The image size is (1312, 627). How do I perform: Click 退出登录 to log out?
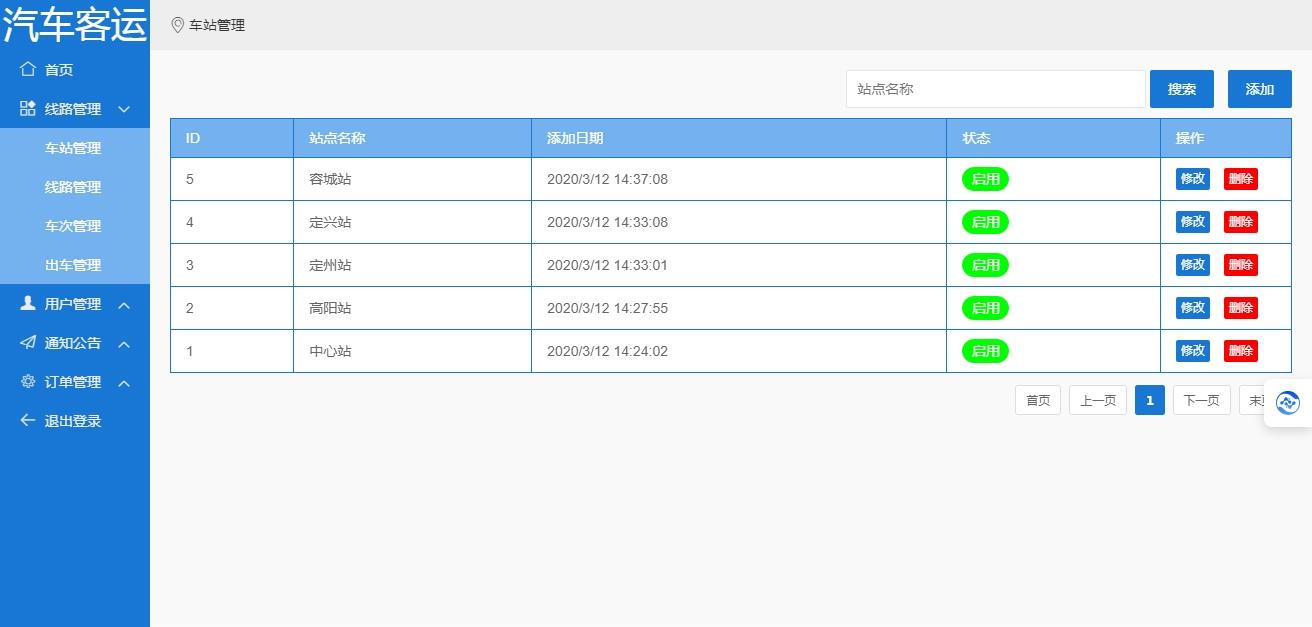pyautogui.click(x=75, y=420)
